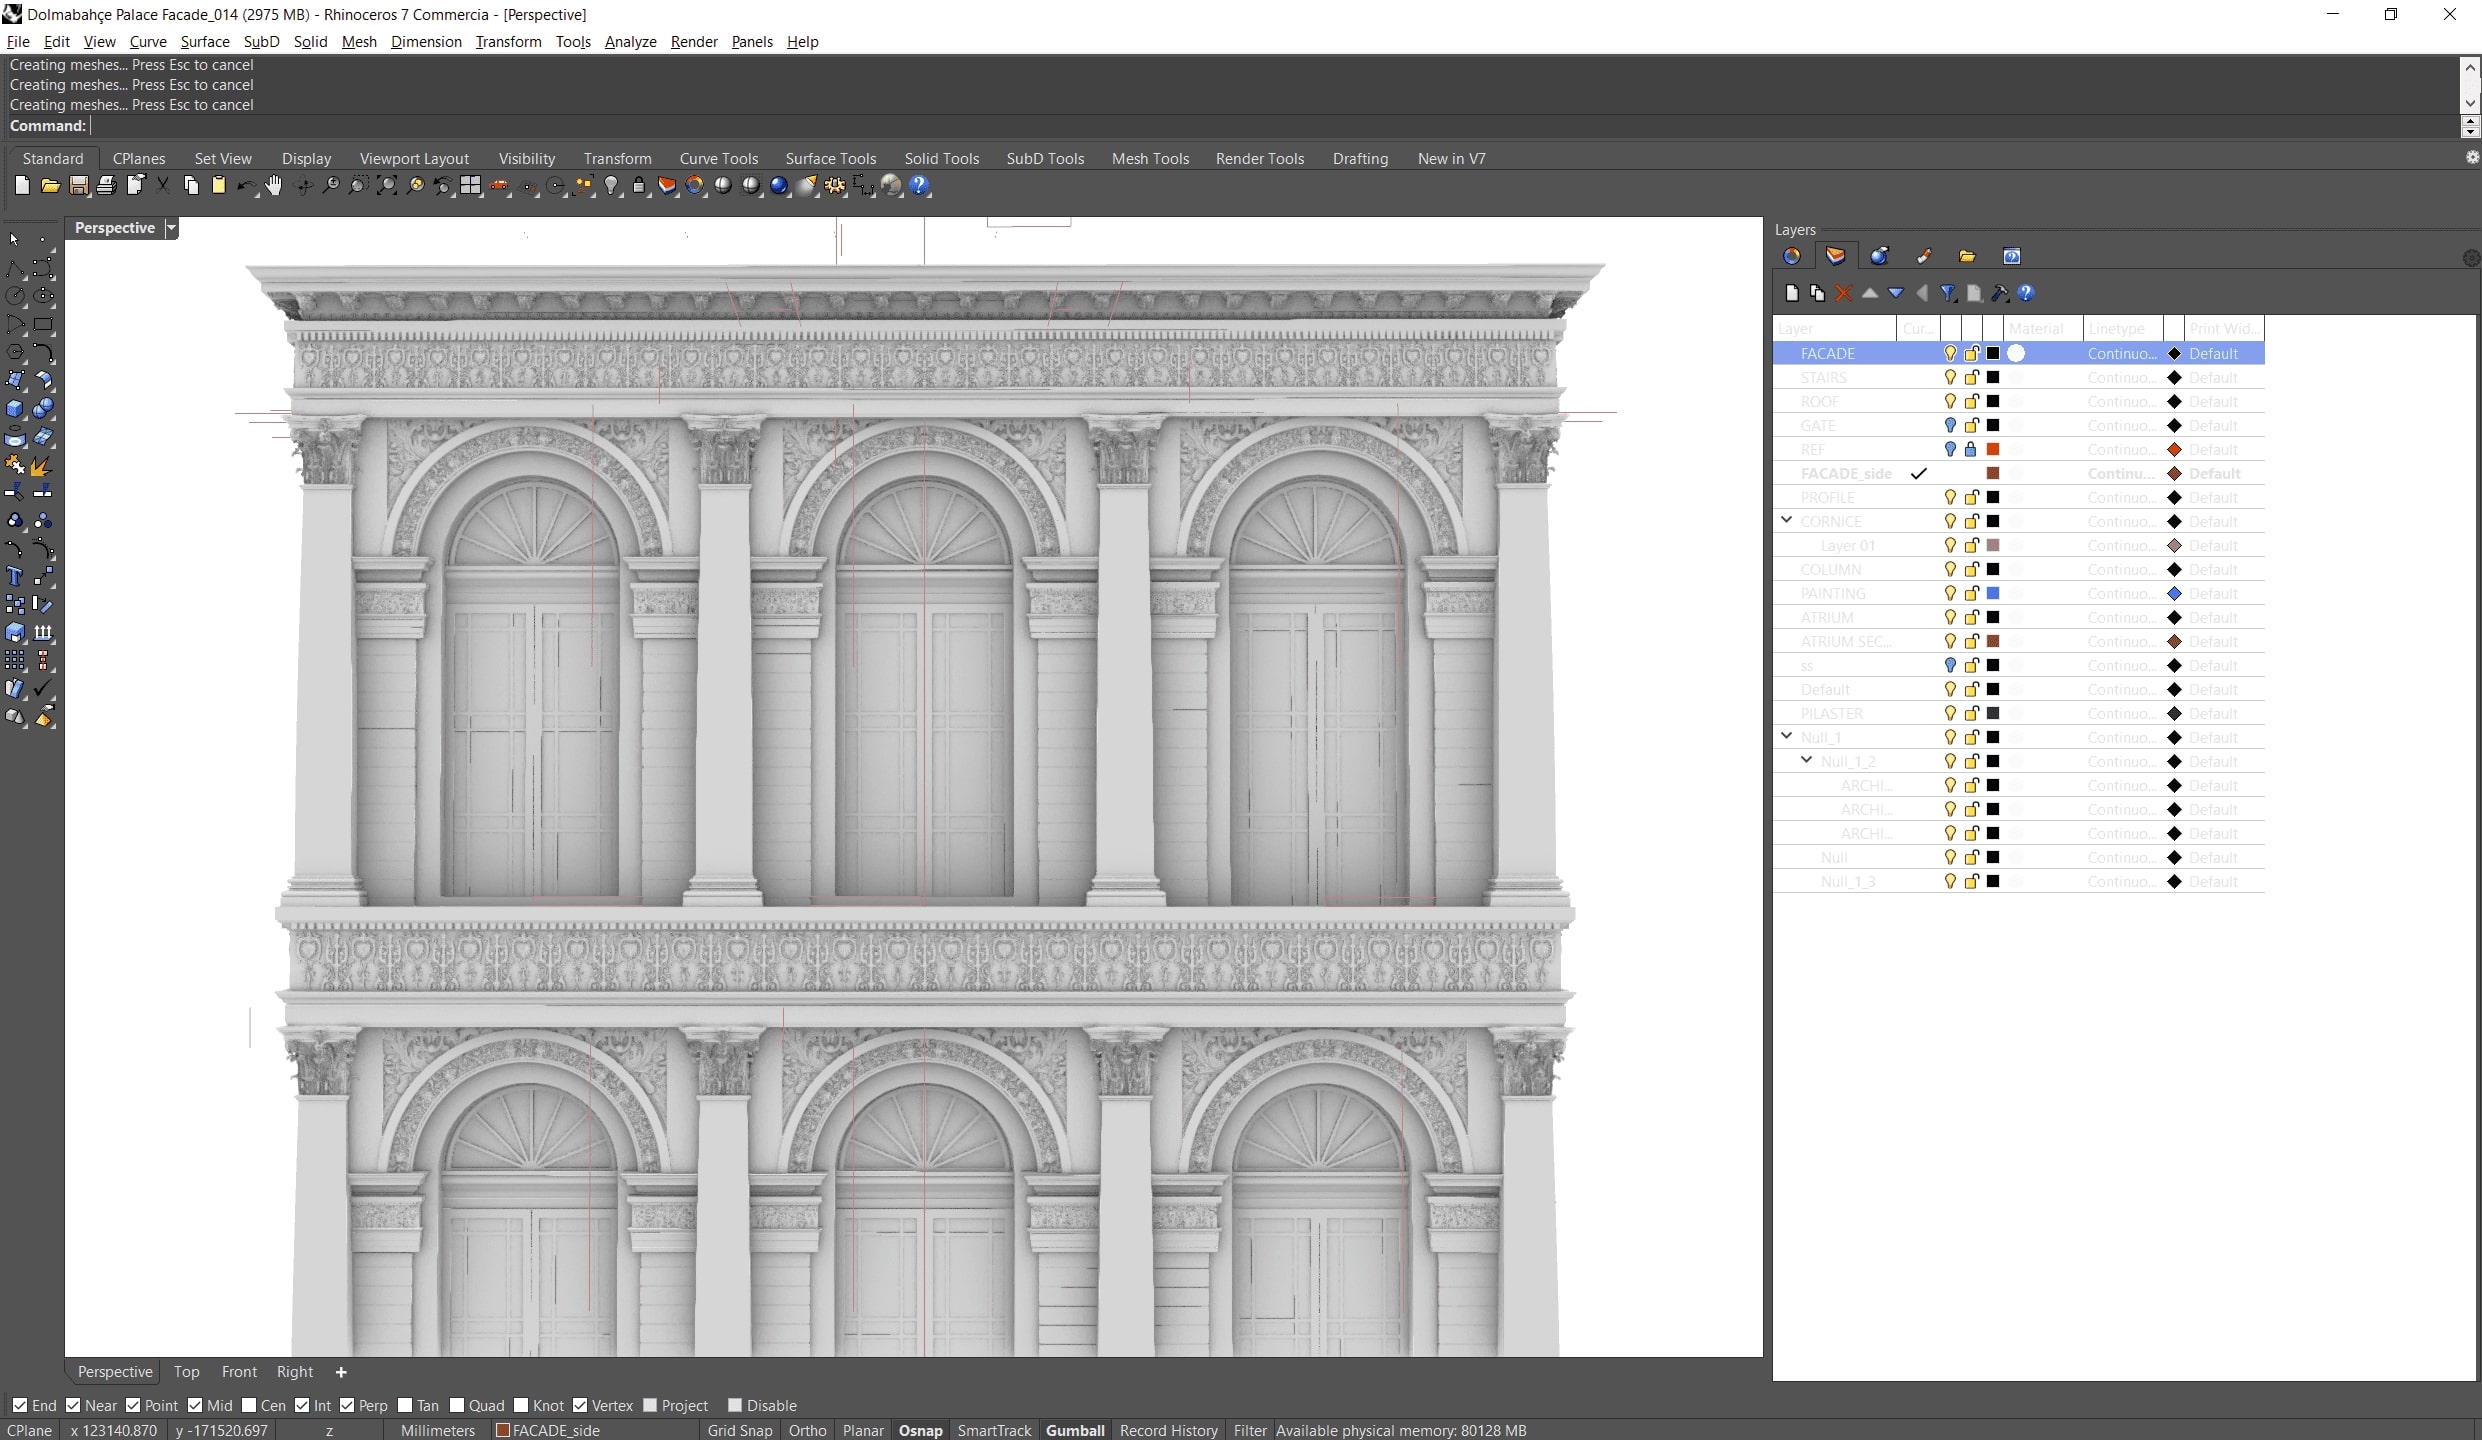Toggle the Quad snap checkbox
The height and width of the screenshot is (1440, 2482).
(454, 1406)
